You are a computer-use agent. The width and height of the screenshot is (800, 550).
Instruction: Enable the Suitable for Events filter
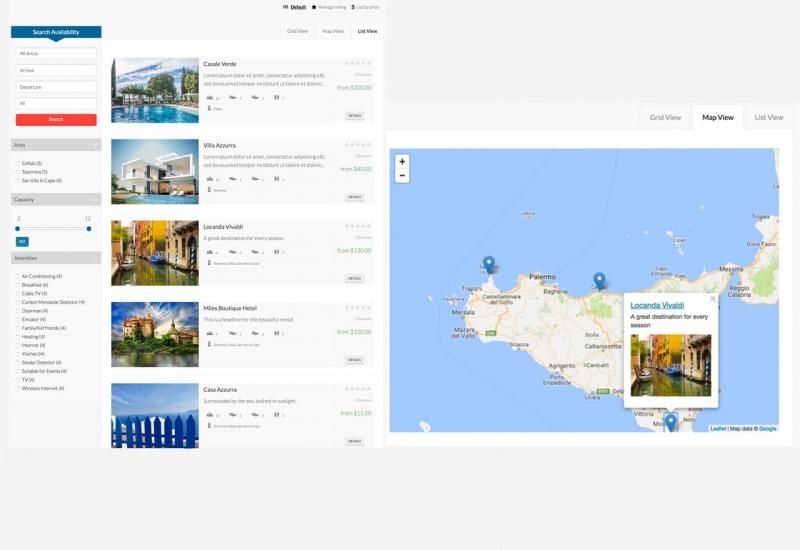(x=18, y=371)
